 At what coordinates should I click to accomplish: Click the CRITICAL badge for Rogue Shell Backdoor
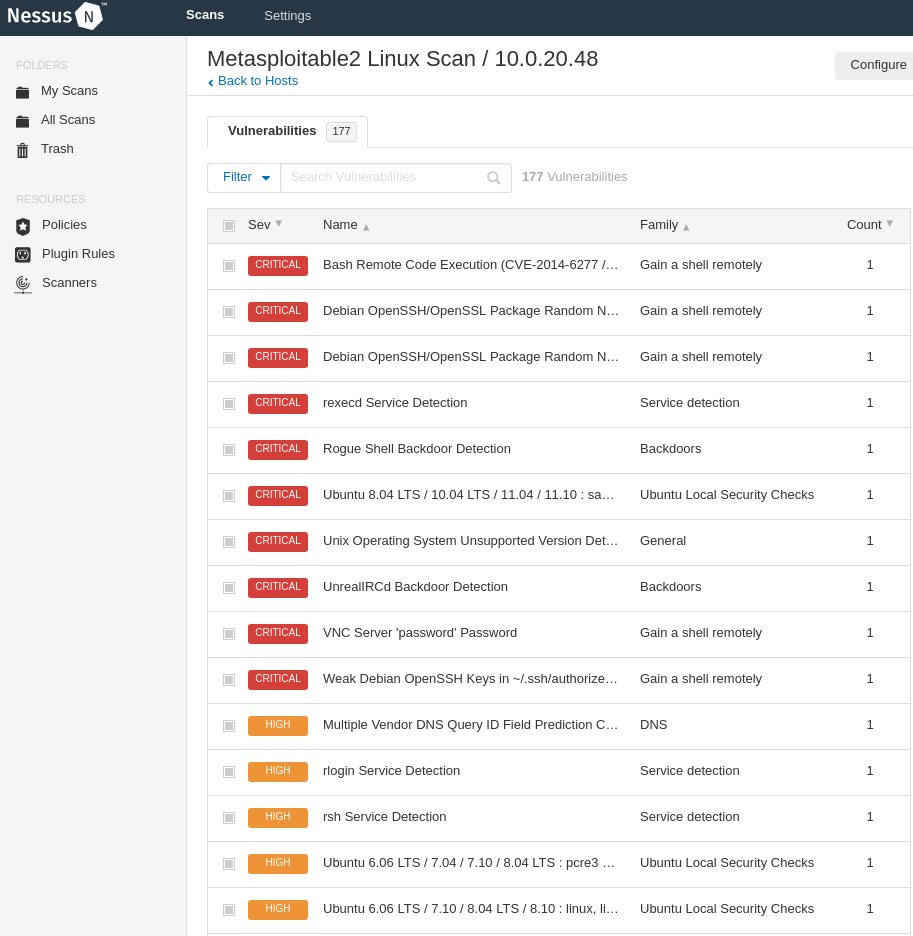click(x=278, y=449)
